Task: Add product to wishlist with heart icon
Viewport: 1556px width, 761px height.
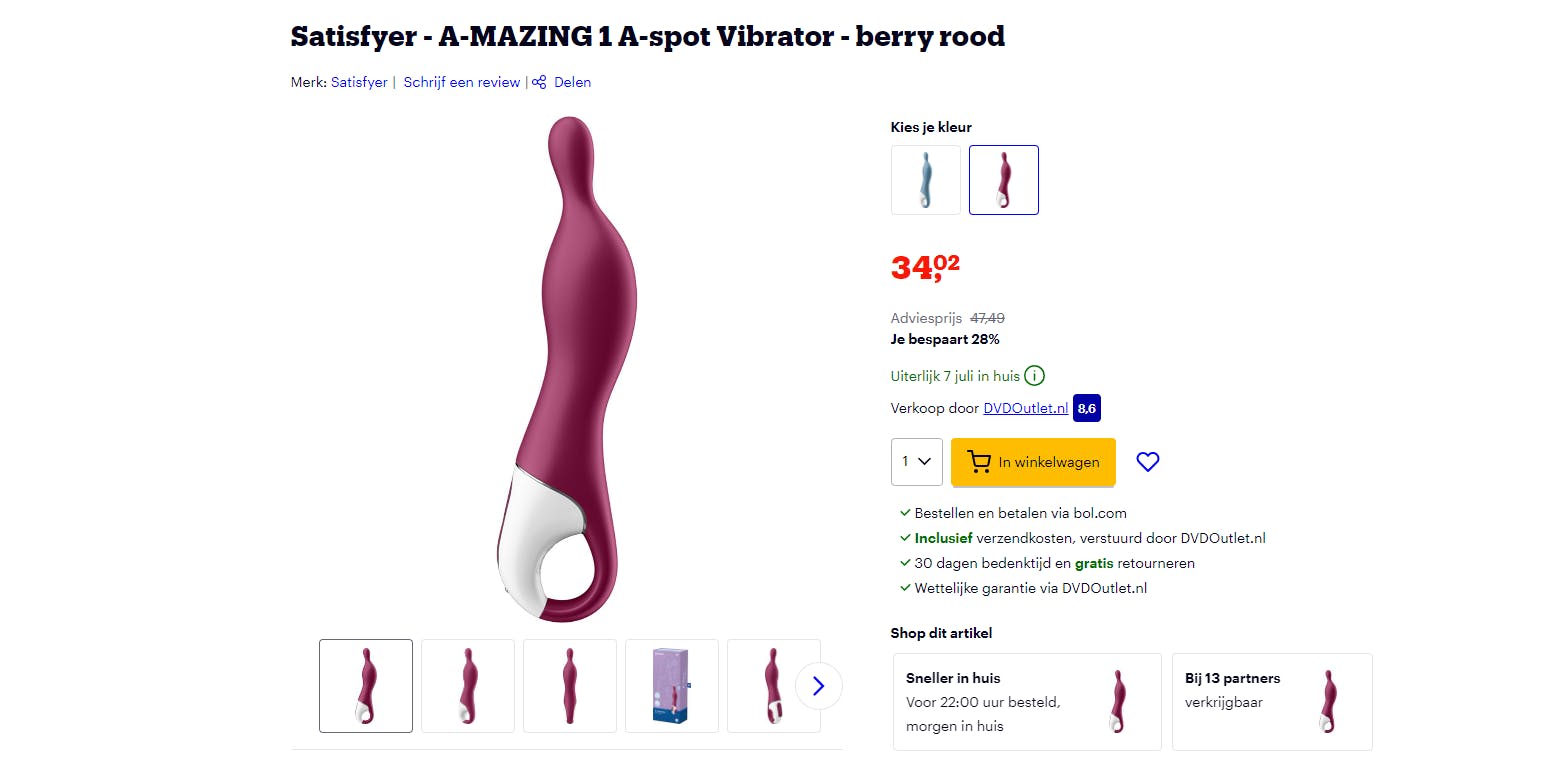Action: tap(1147, 462)
